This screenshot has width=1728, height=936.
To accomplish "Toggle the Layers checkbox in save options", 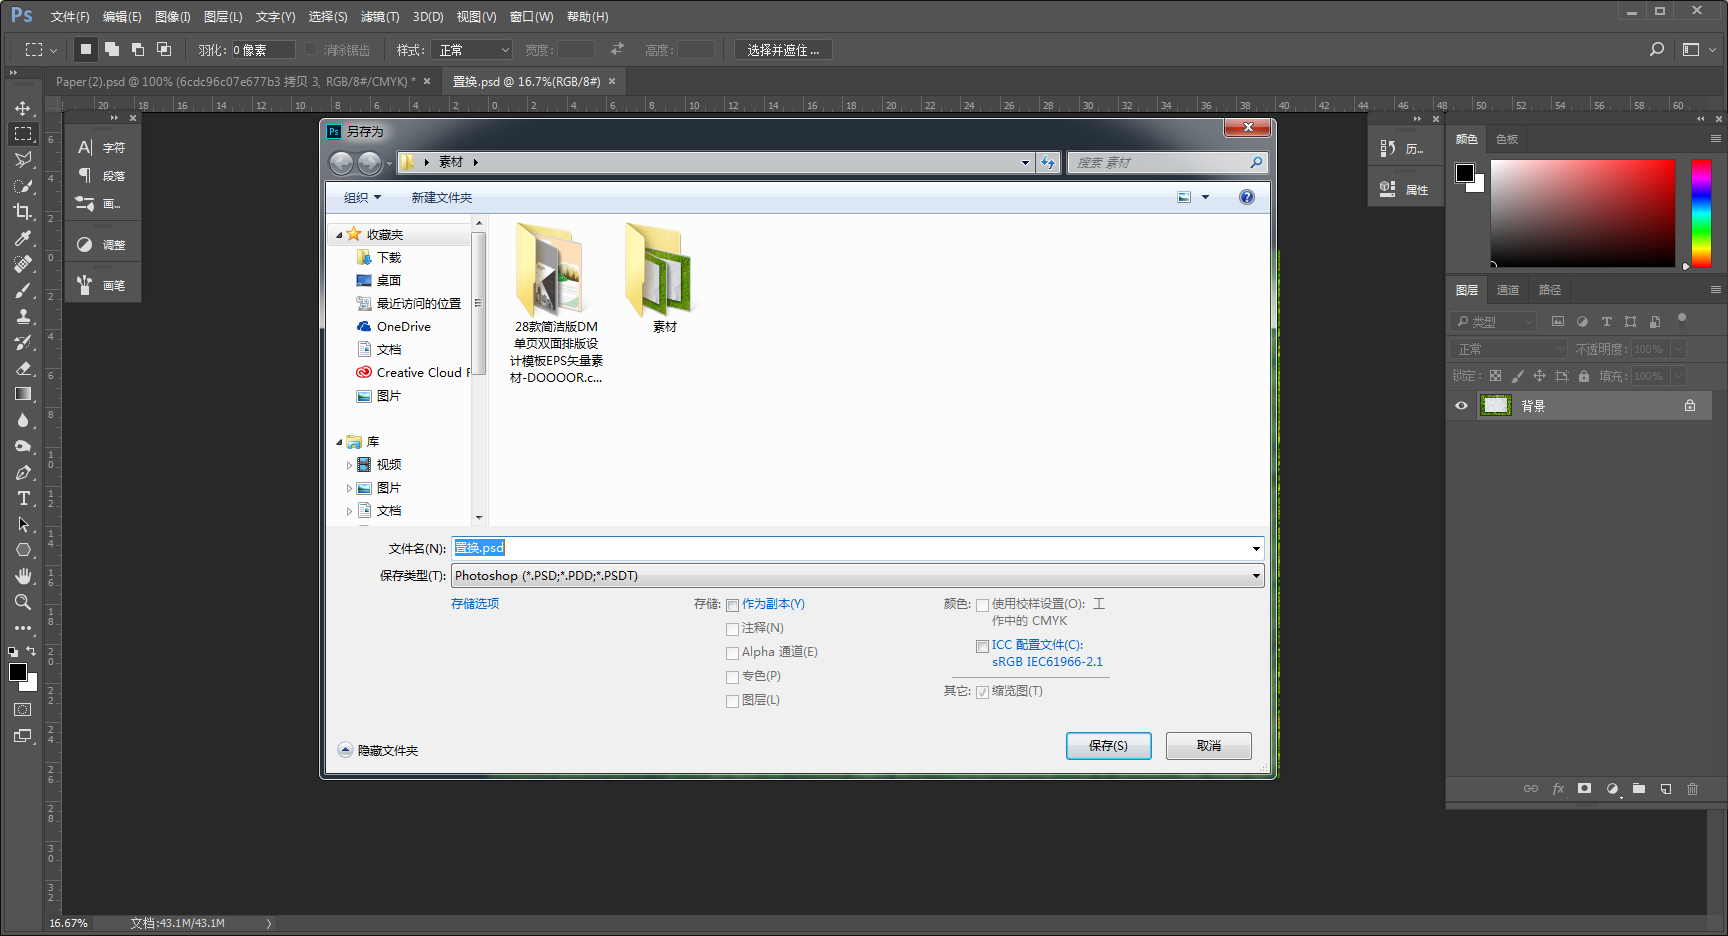I will (x=732, y=701).
